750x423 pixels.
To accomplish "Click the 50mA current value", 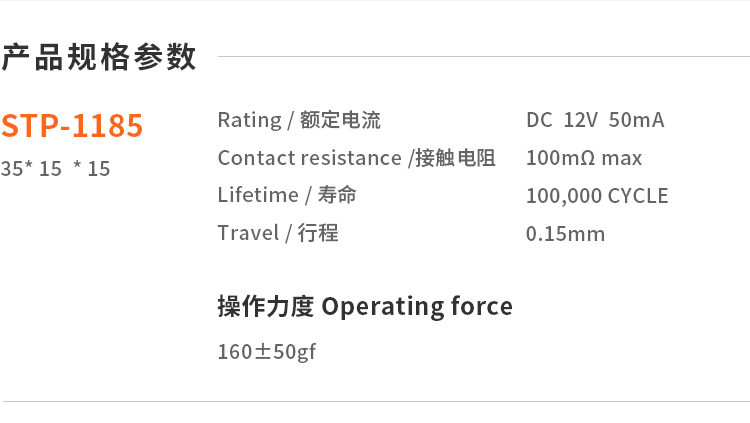I will (x=636, y=121).
